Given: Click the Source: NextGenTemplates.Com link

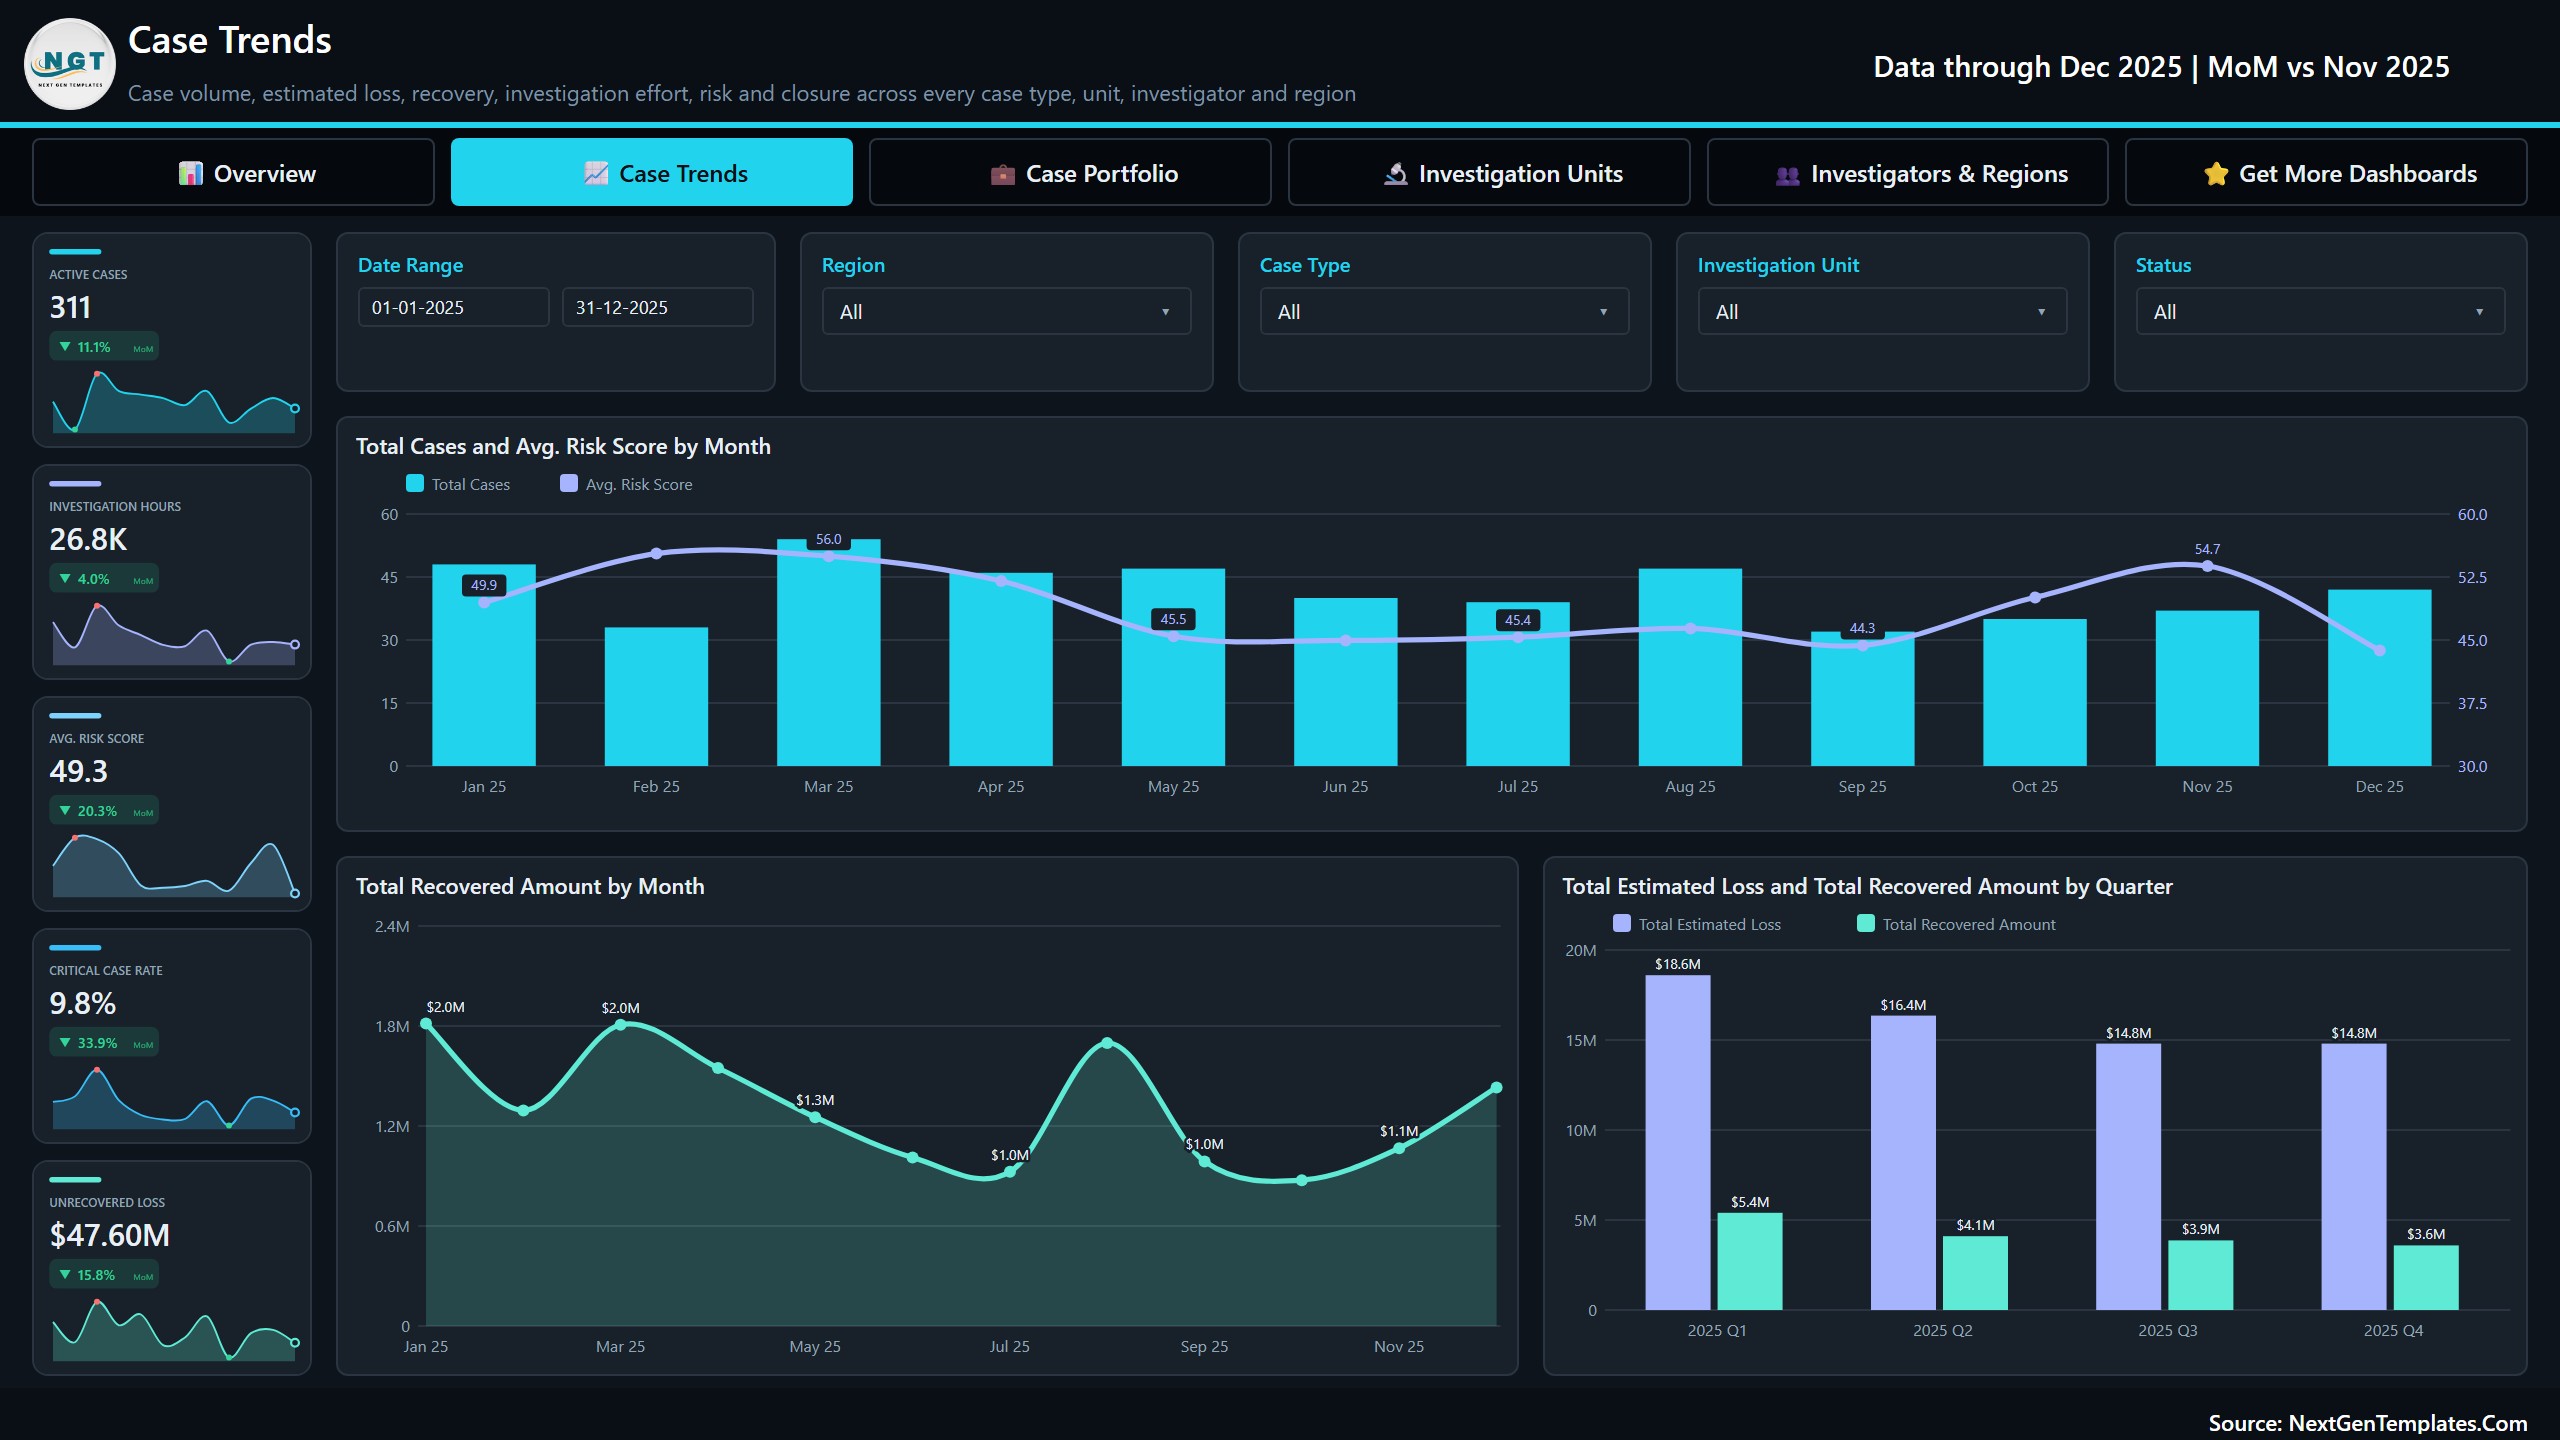Looking at the screenshot, I should [x=2367, y=1423].
